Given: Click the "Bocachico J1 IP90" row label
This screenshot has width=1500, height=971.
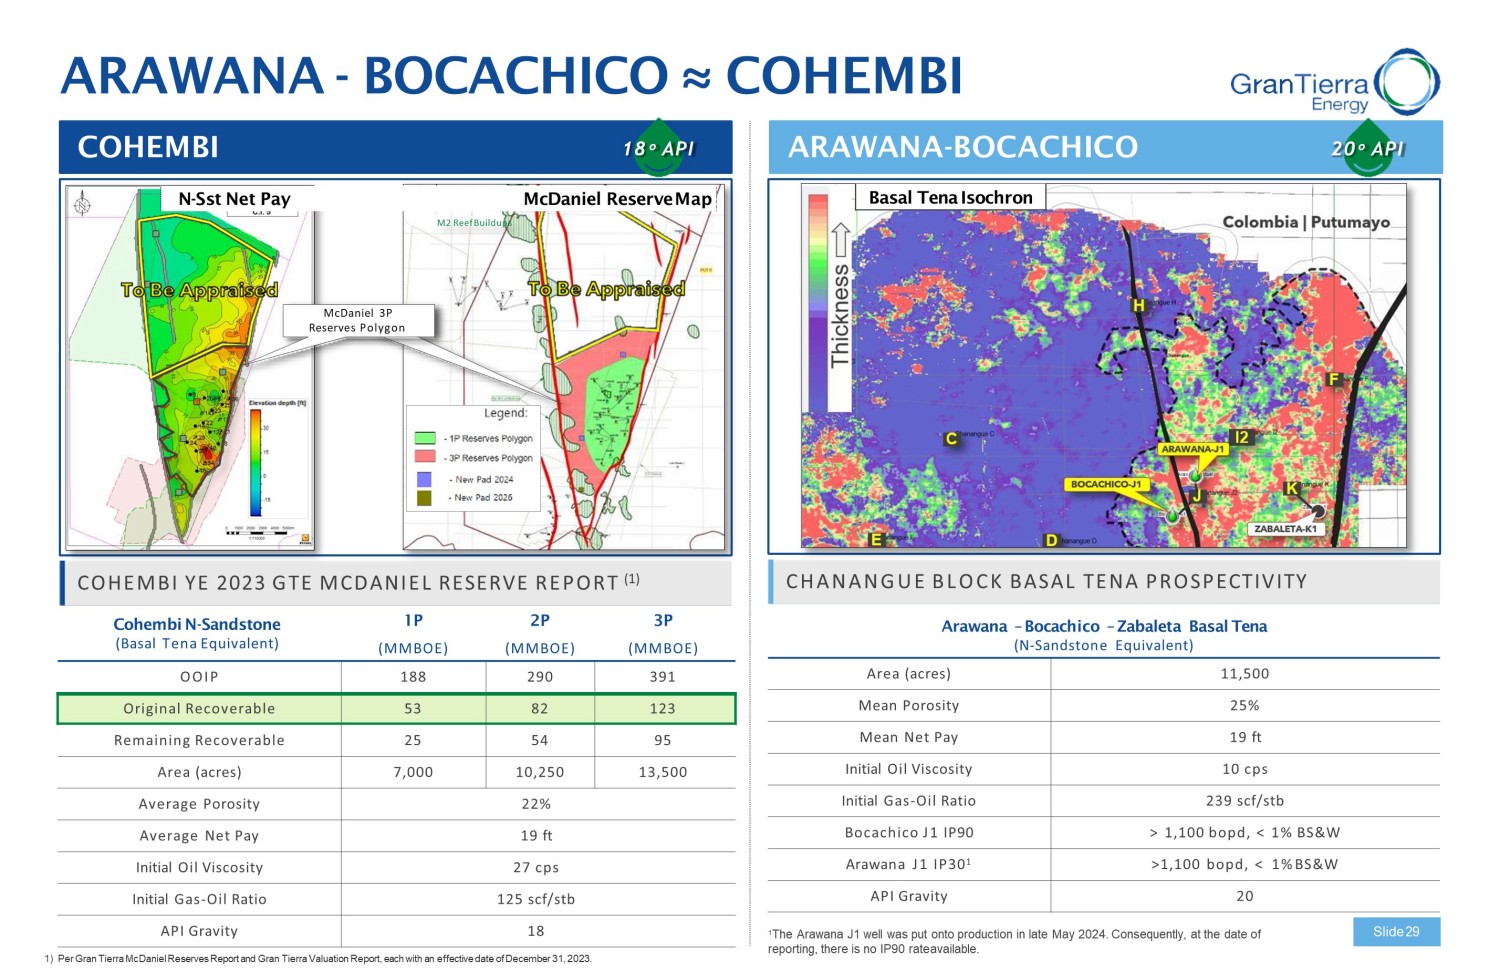Looking at the screenshot, I should 909,832.
